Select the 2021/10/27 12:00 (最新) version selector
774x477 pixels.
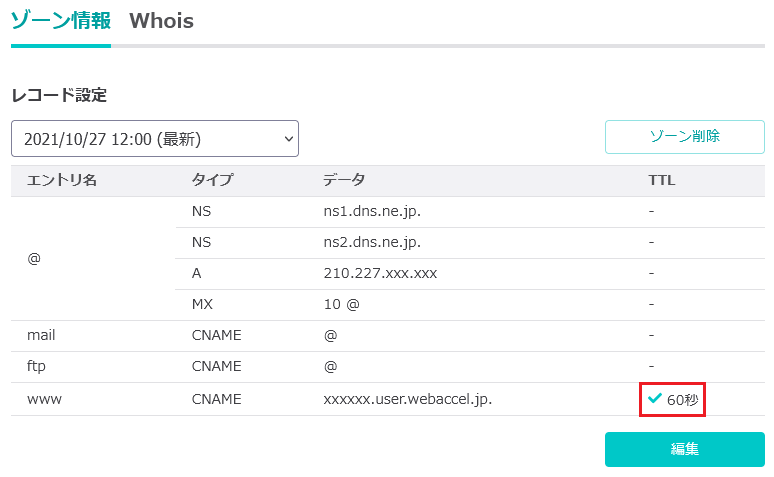(155, 139)
